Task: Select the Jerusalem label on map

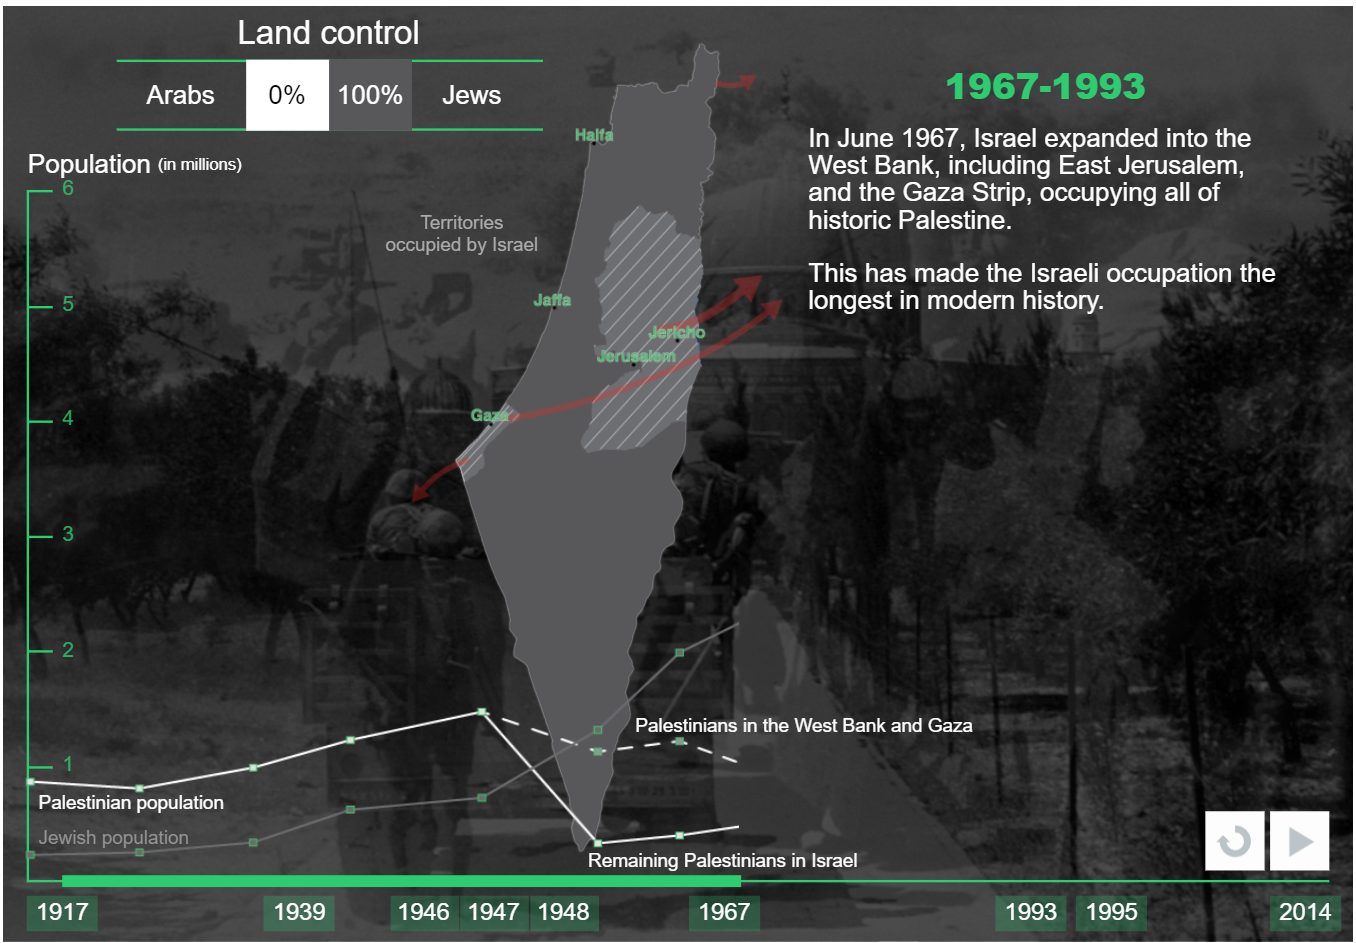Action: click(636, 356)
